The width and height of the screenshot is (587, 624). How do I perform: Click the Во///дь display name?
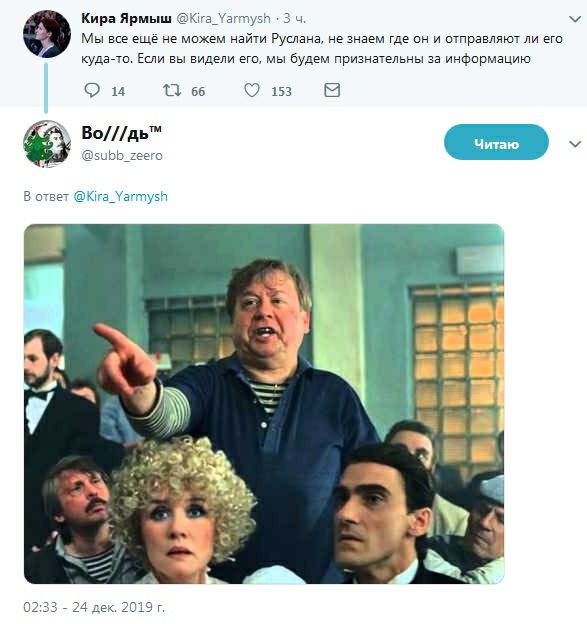point(121,133)
